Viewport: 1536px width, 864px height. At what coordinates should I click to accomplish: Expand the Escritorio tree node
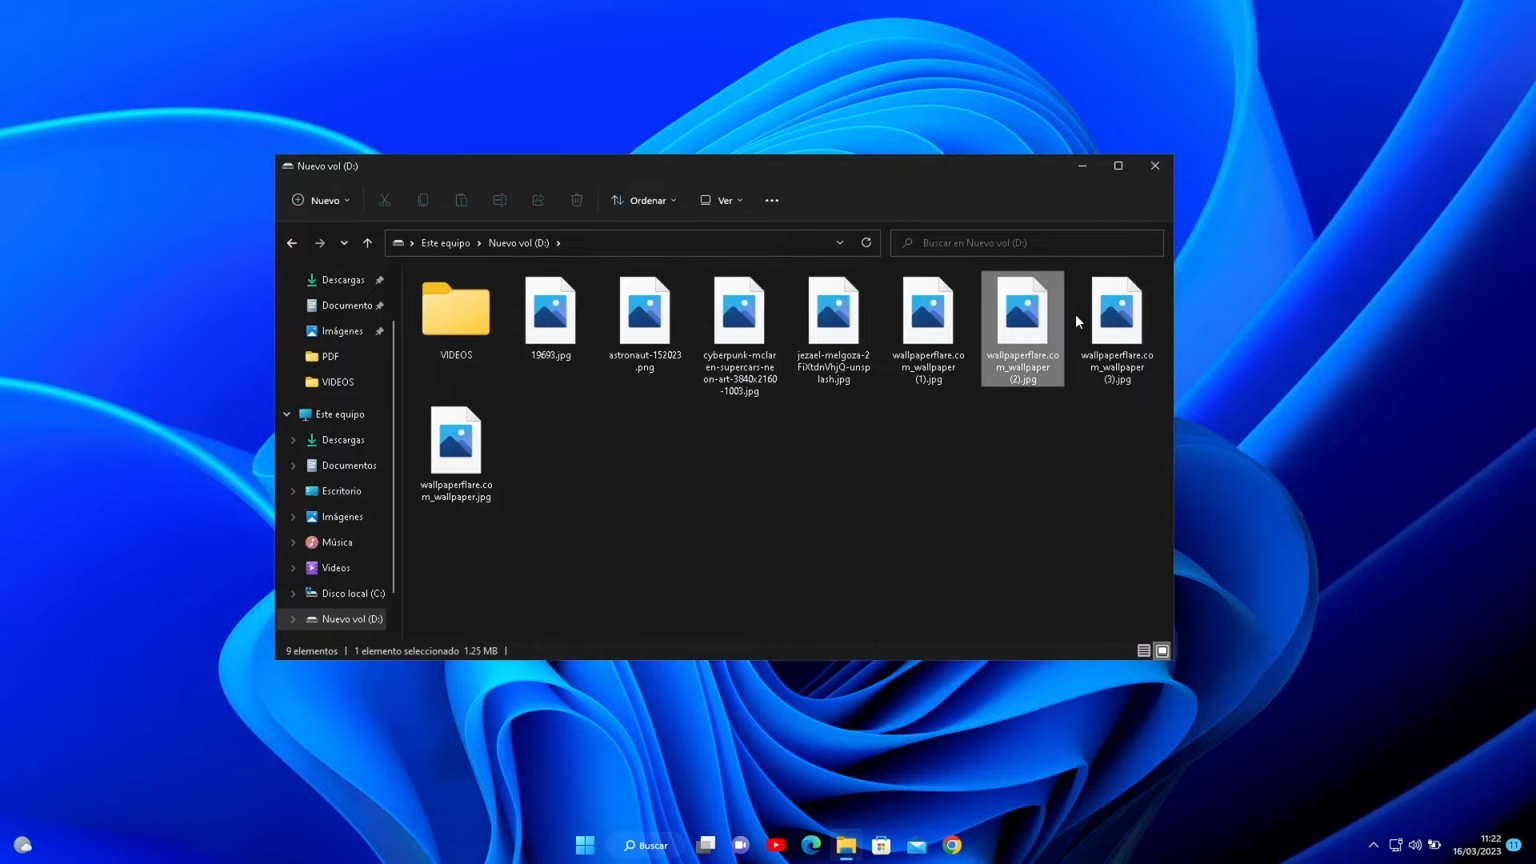[293, 491]
